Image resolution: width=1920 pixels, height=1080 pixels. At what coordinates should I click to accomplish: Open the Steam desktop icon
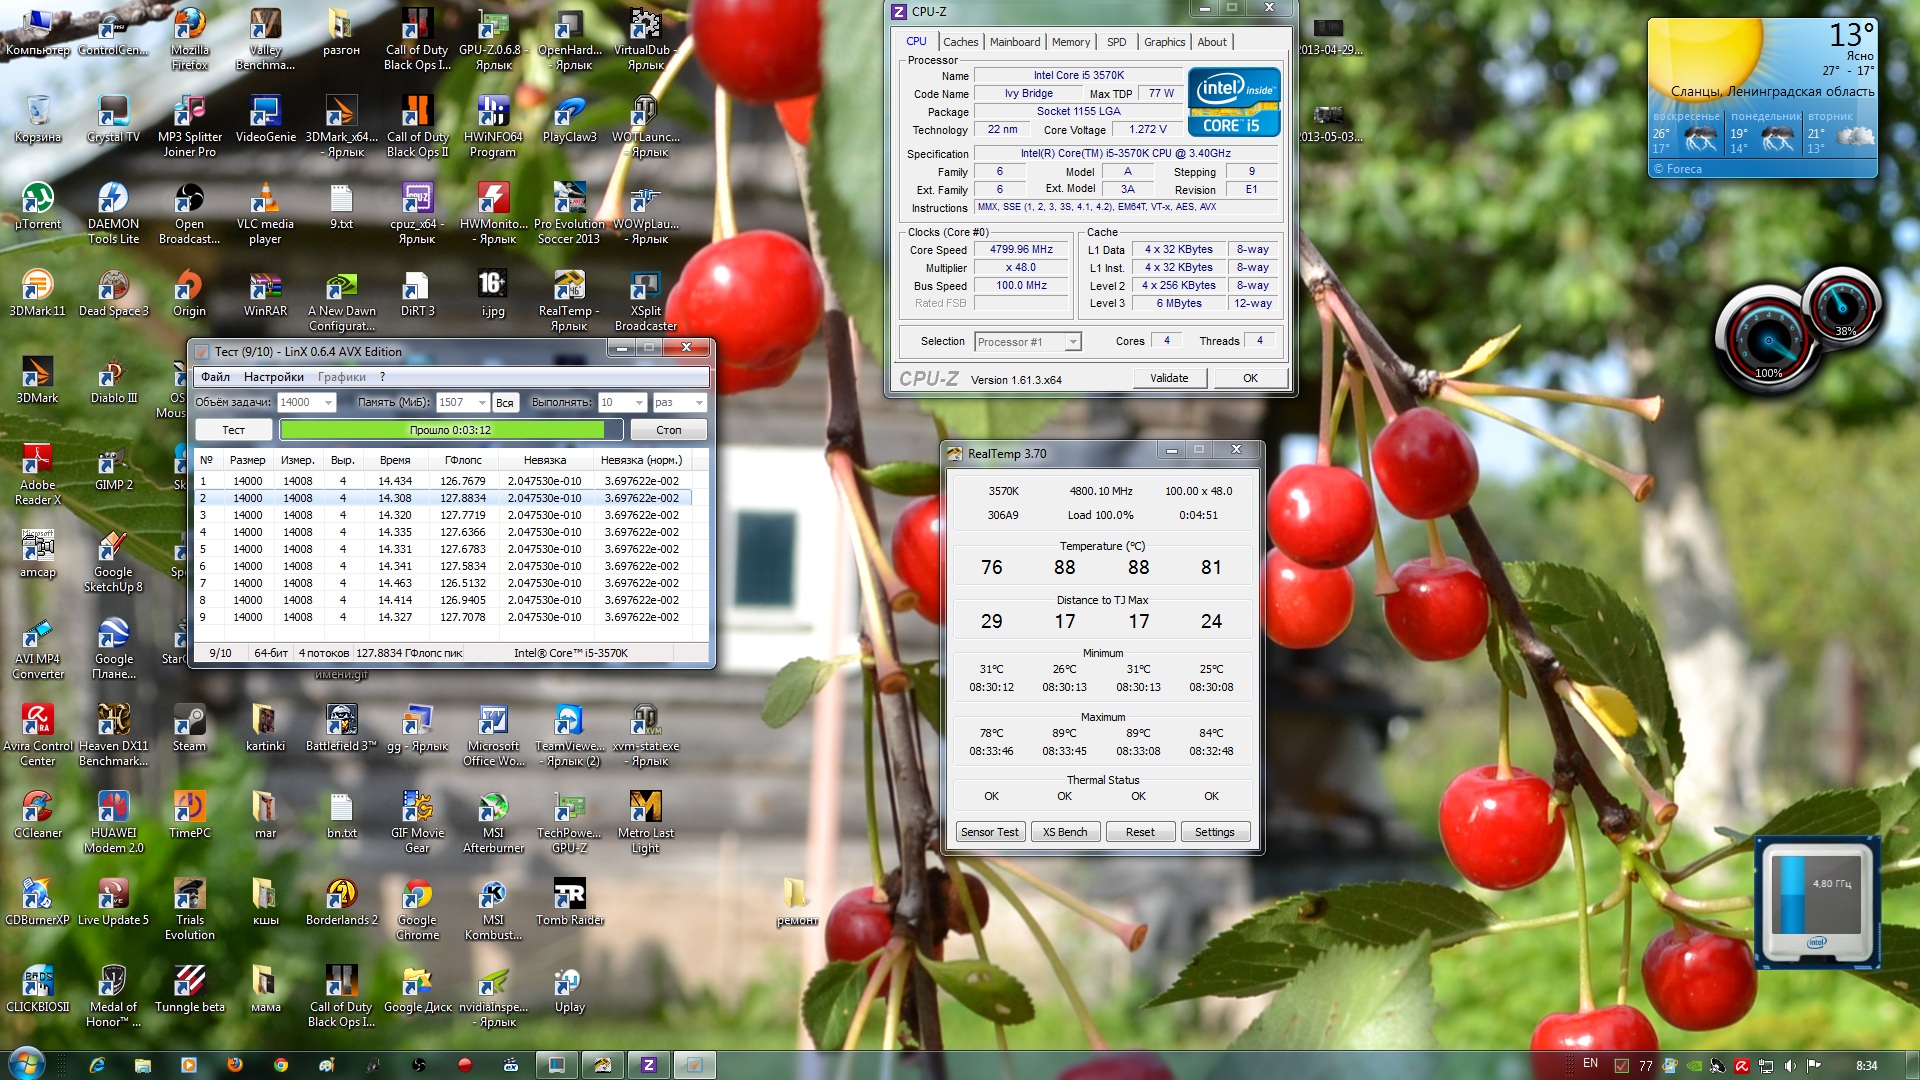[189, 721]
